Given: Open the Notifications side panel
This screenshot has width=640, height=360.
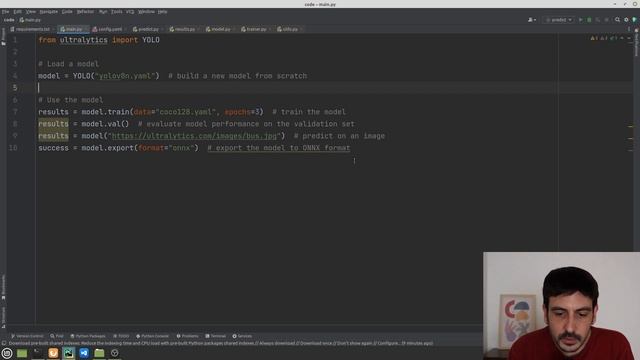Looking at the screenshot, I should (x=636, y=43).
